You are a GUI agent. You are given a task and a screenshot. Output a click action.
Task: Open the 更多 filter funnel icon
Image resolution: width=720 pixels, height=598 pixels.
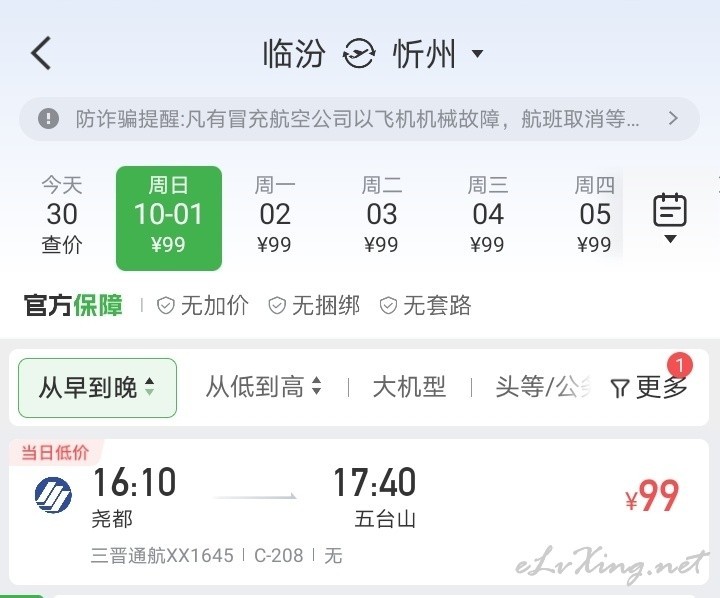(x=619, y=388)
